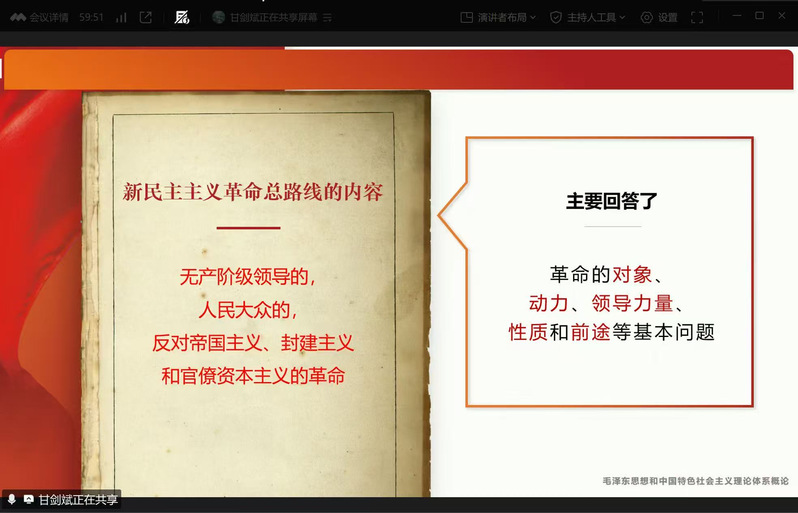Open 设置 settings
Image resolution: width=798 pixels, height=513 pixels.
pos(667,17)
